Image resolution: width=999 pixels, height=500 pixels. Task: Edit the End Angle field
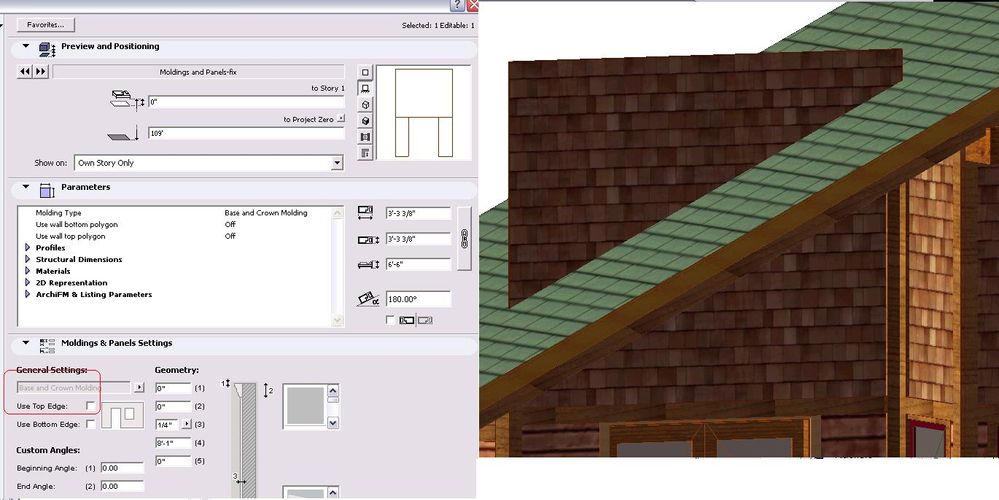click(122, 486)
